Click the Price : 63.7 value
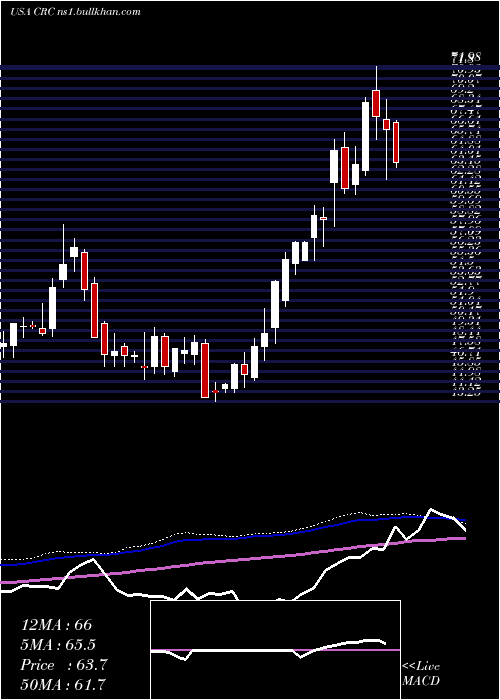This screenshot has width=500, height=700. [x=63, y=665]
